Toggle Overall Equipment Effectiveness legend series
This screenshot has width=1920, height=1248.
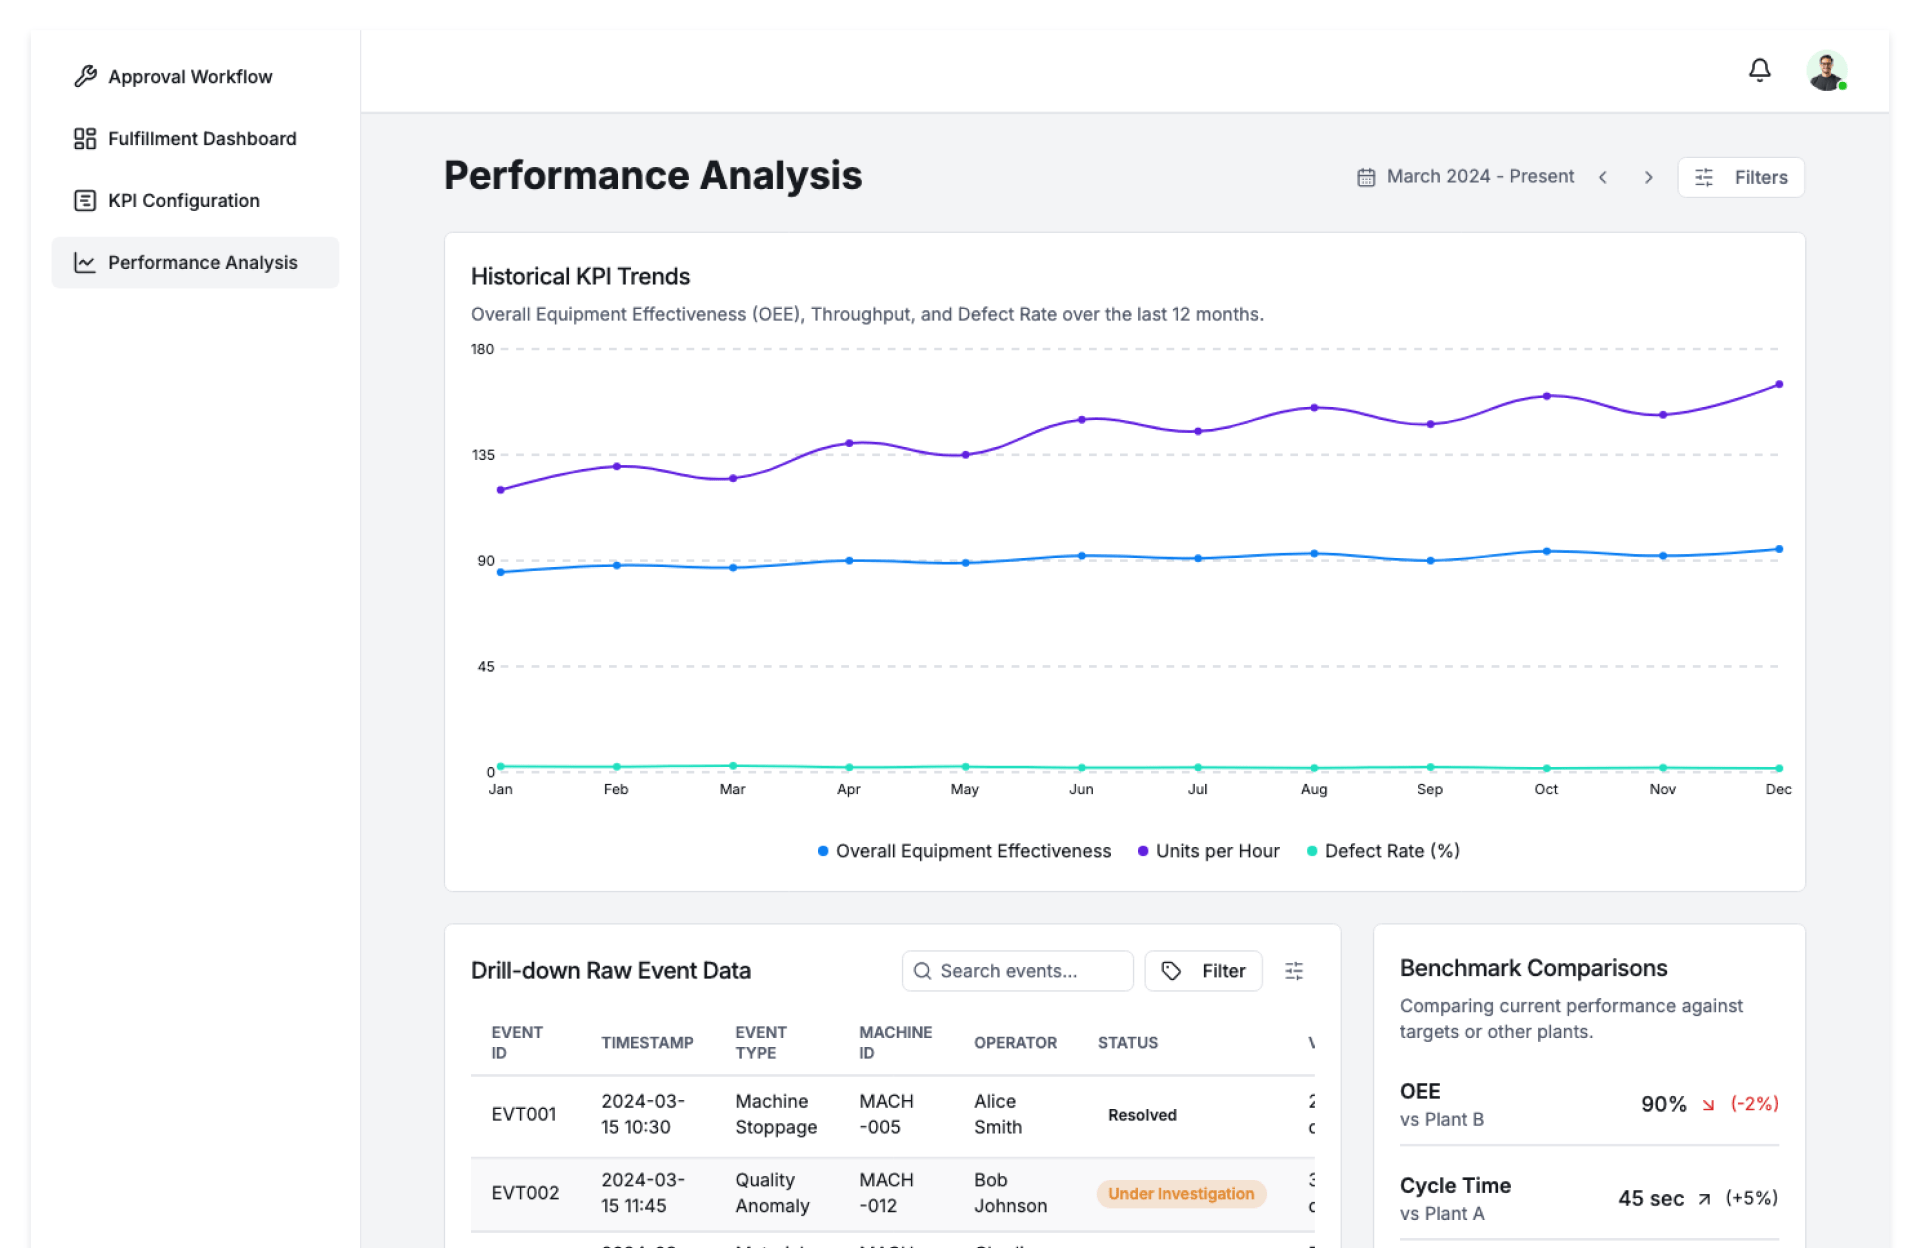point(964,851)
